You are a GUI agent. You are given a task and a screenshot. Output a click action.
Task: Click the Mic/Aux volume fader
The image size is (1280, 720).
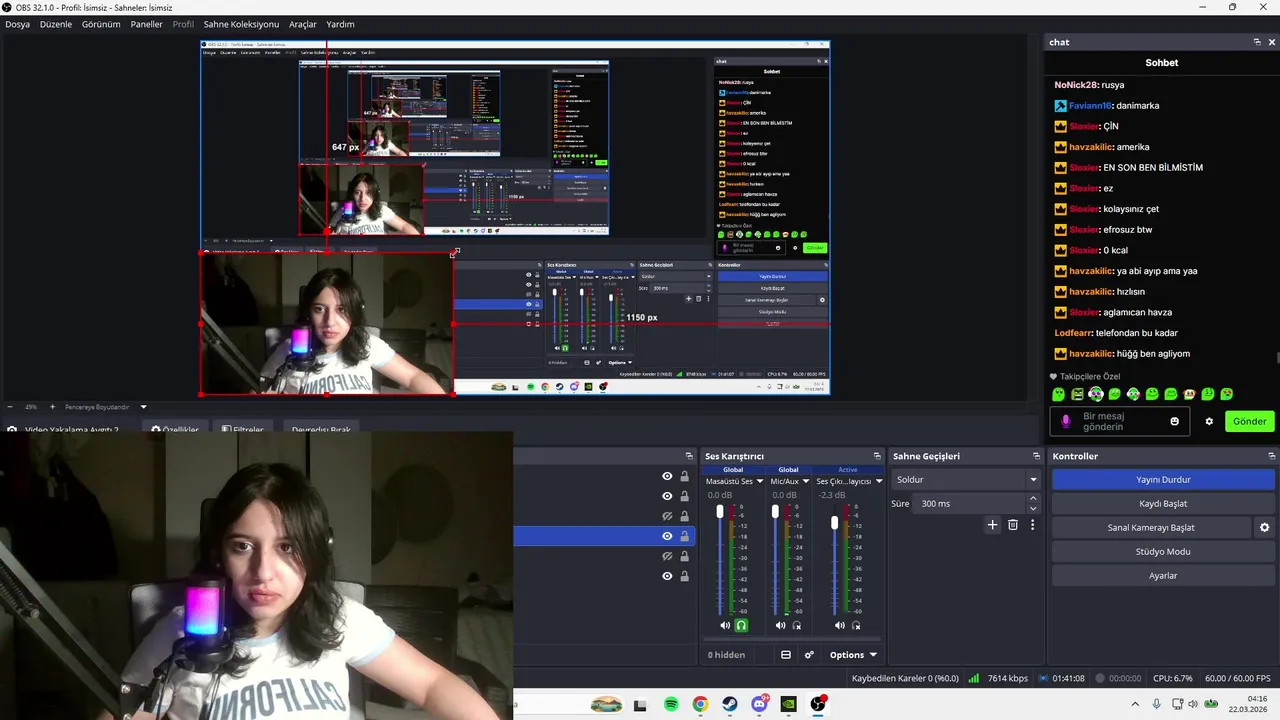(775, 512)
